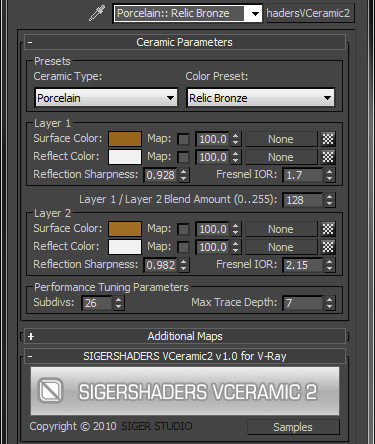Click Layer 1 Surface Color None map button
The width and height of the screenshot is (375, 444).
point(281,139)
